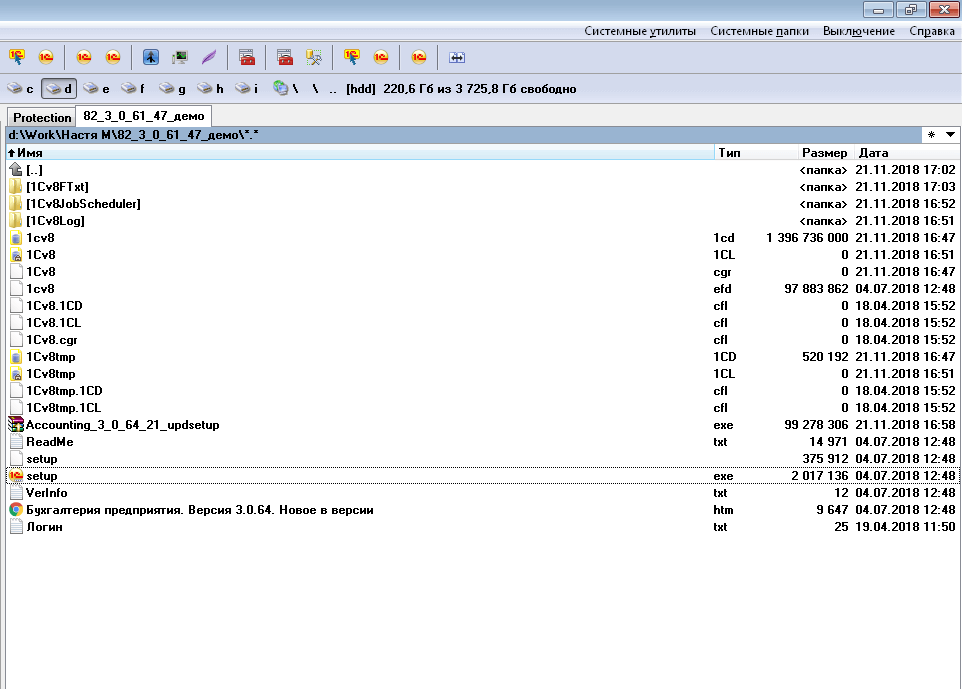Click free space text 220,6 Гб

click(x=480, y=89)
